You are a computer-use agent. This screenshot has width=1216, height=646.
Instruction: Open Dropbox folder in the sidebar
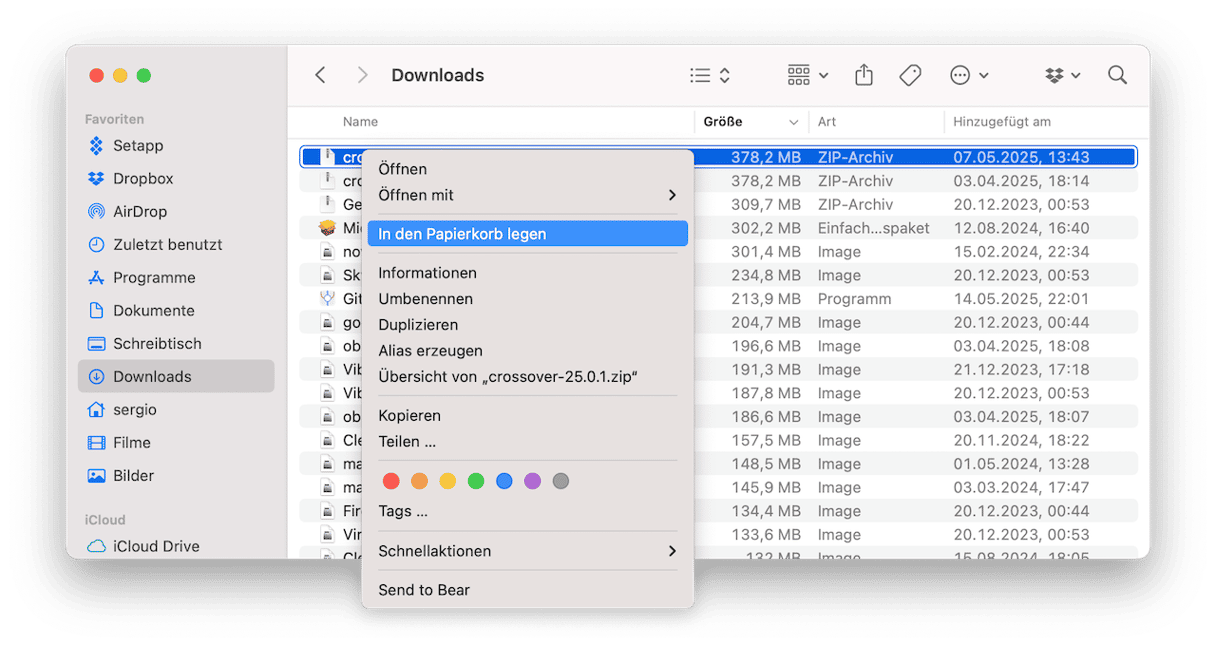(x=143, y=179)
